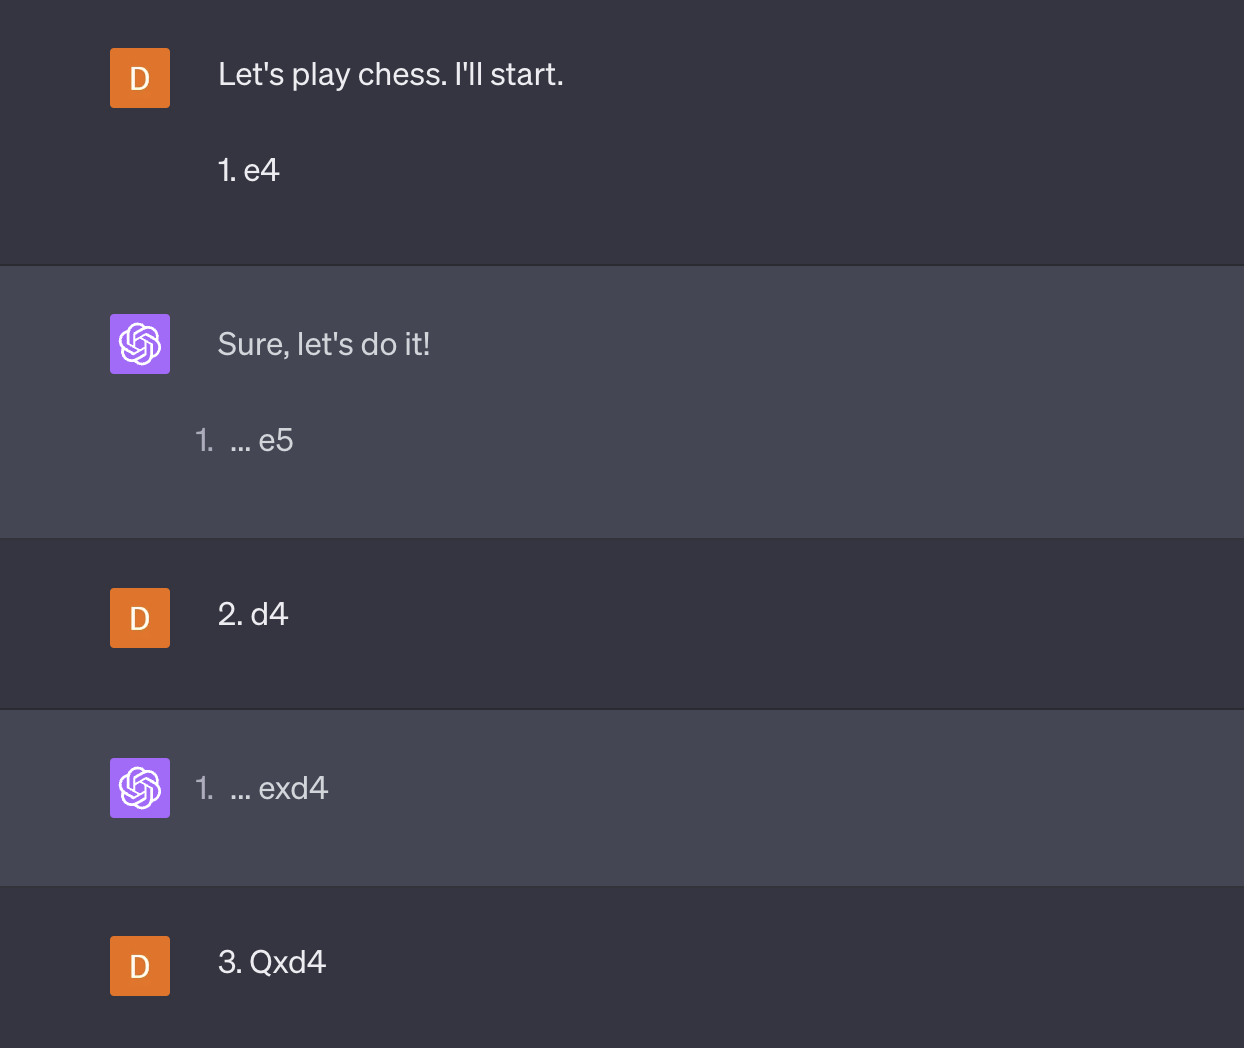Click the word "chess" in the first message
1244x1048 pixels.
coord(402,75)
